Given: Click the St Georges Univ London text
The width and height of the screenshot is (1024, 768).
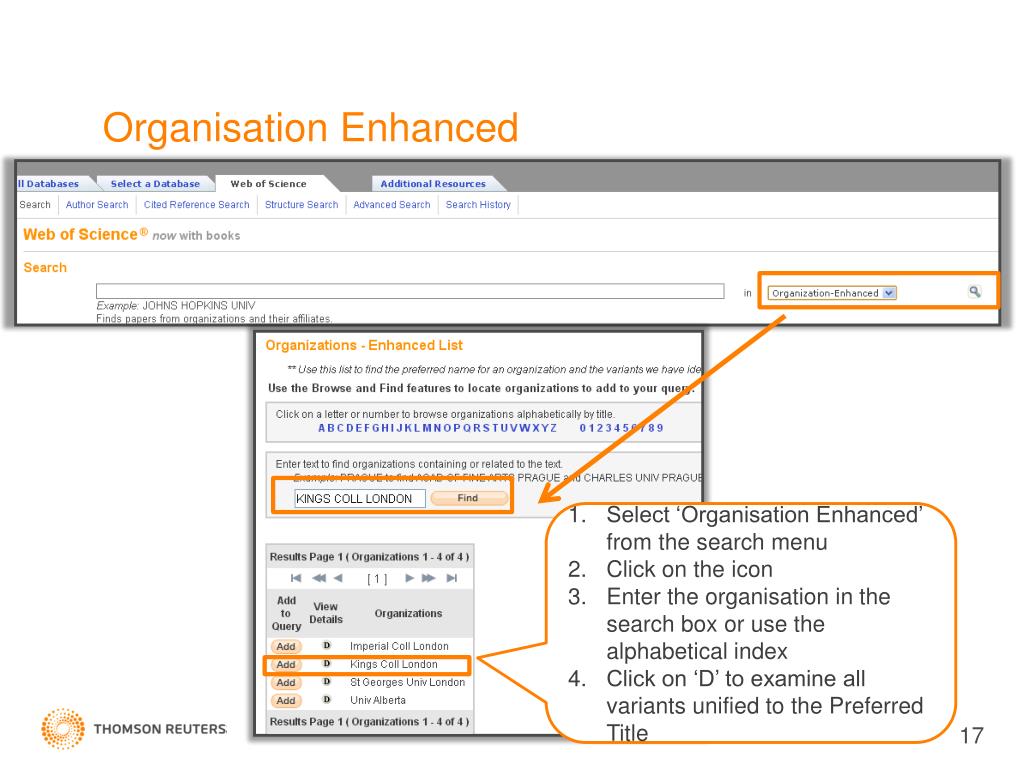Looking at the screenshot, I should click(408, 682).
